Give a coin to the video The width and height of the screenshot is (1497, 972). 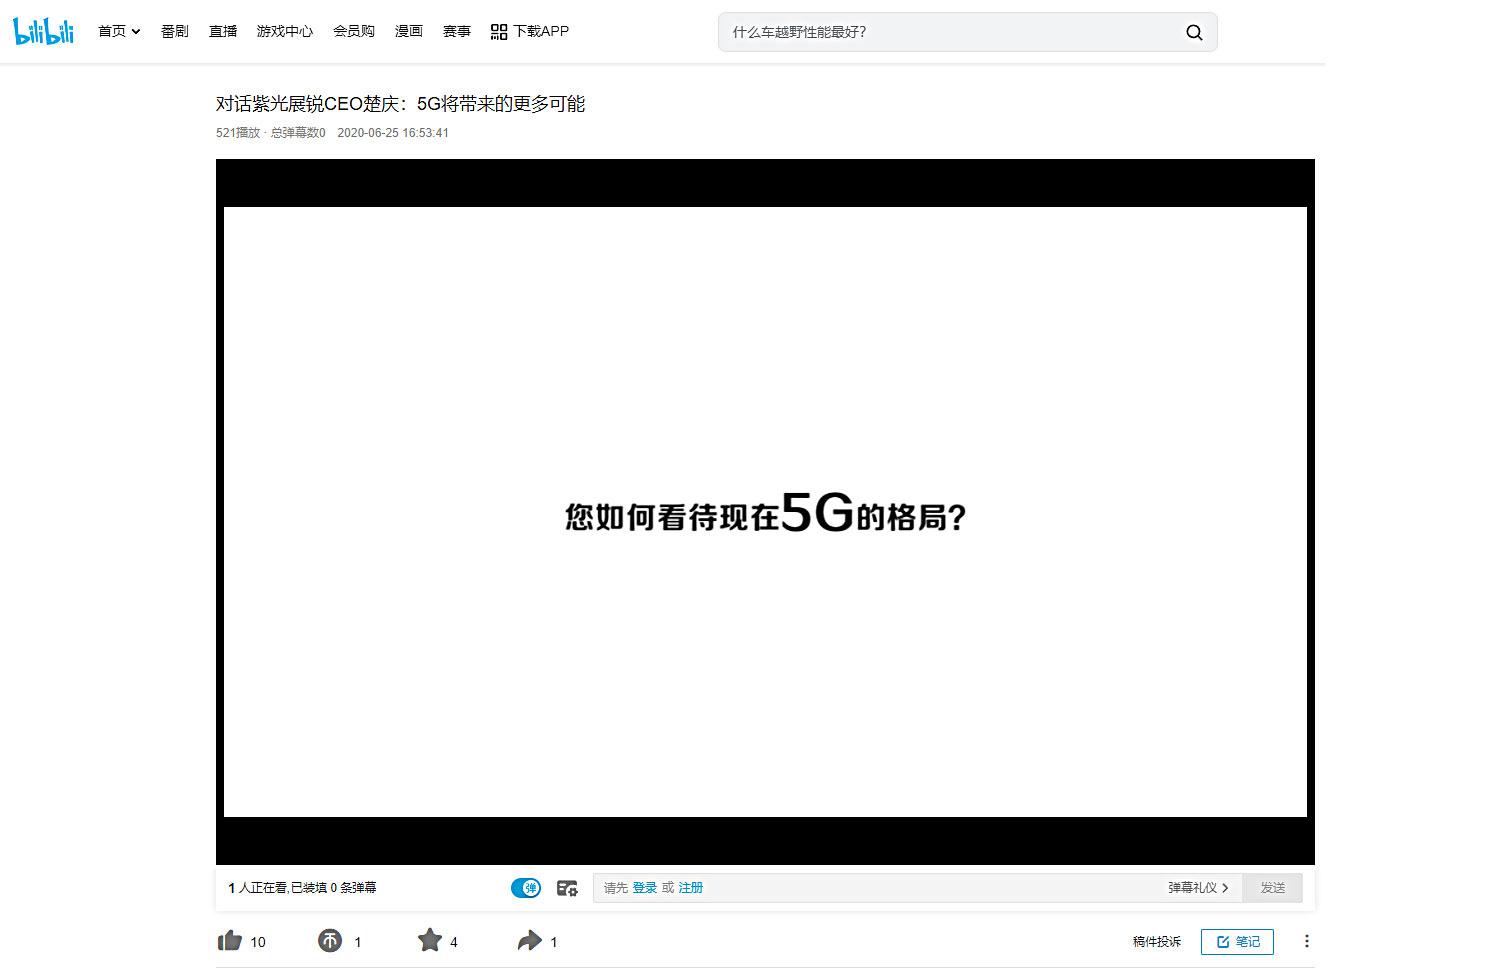coord(330,941)
